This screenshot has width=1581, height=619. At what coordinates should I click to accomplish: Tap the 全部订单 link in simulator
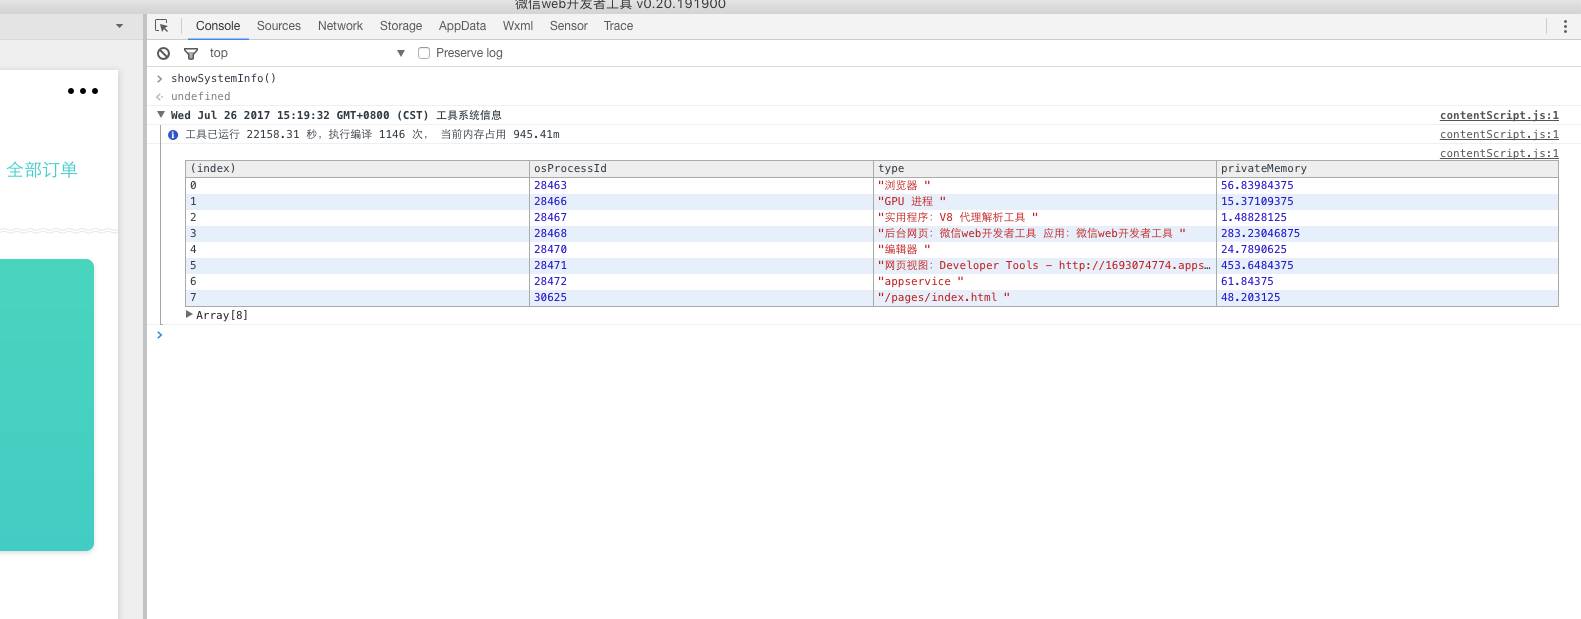tap(42, 170)
